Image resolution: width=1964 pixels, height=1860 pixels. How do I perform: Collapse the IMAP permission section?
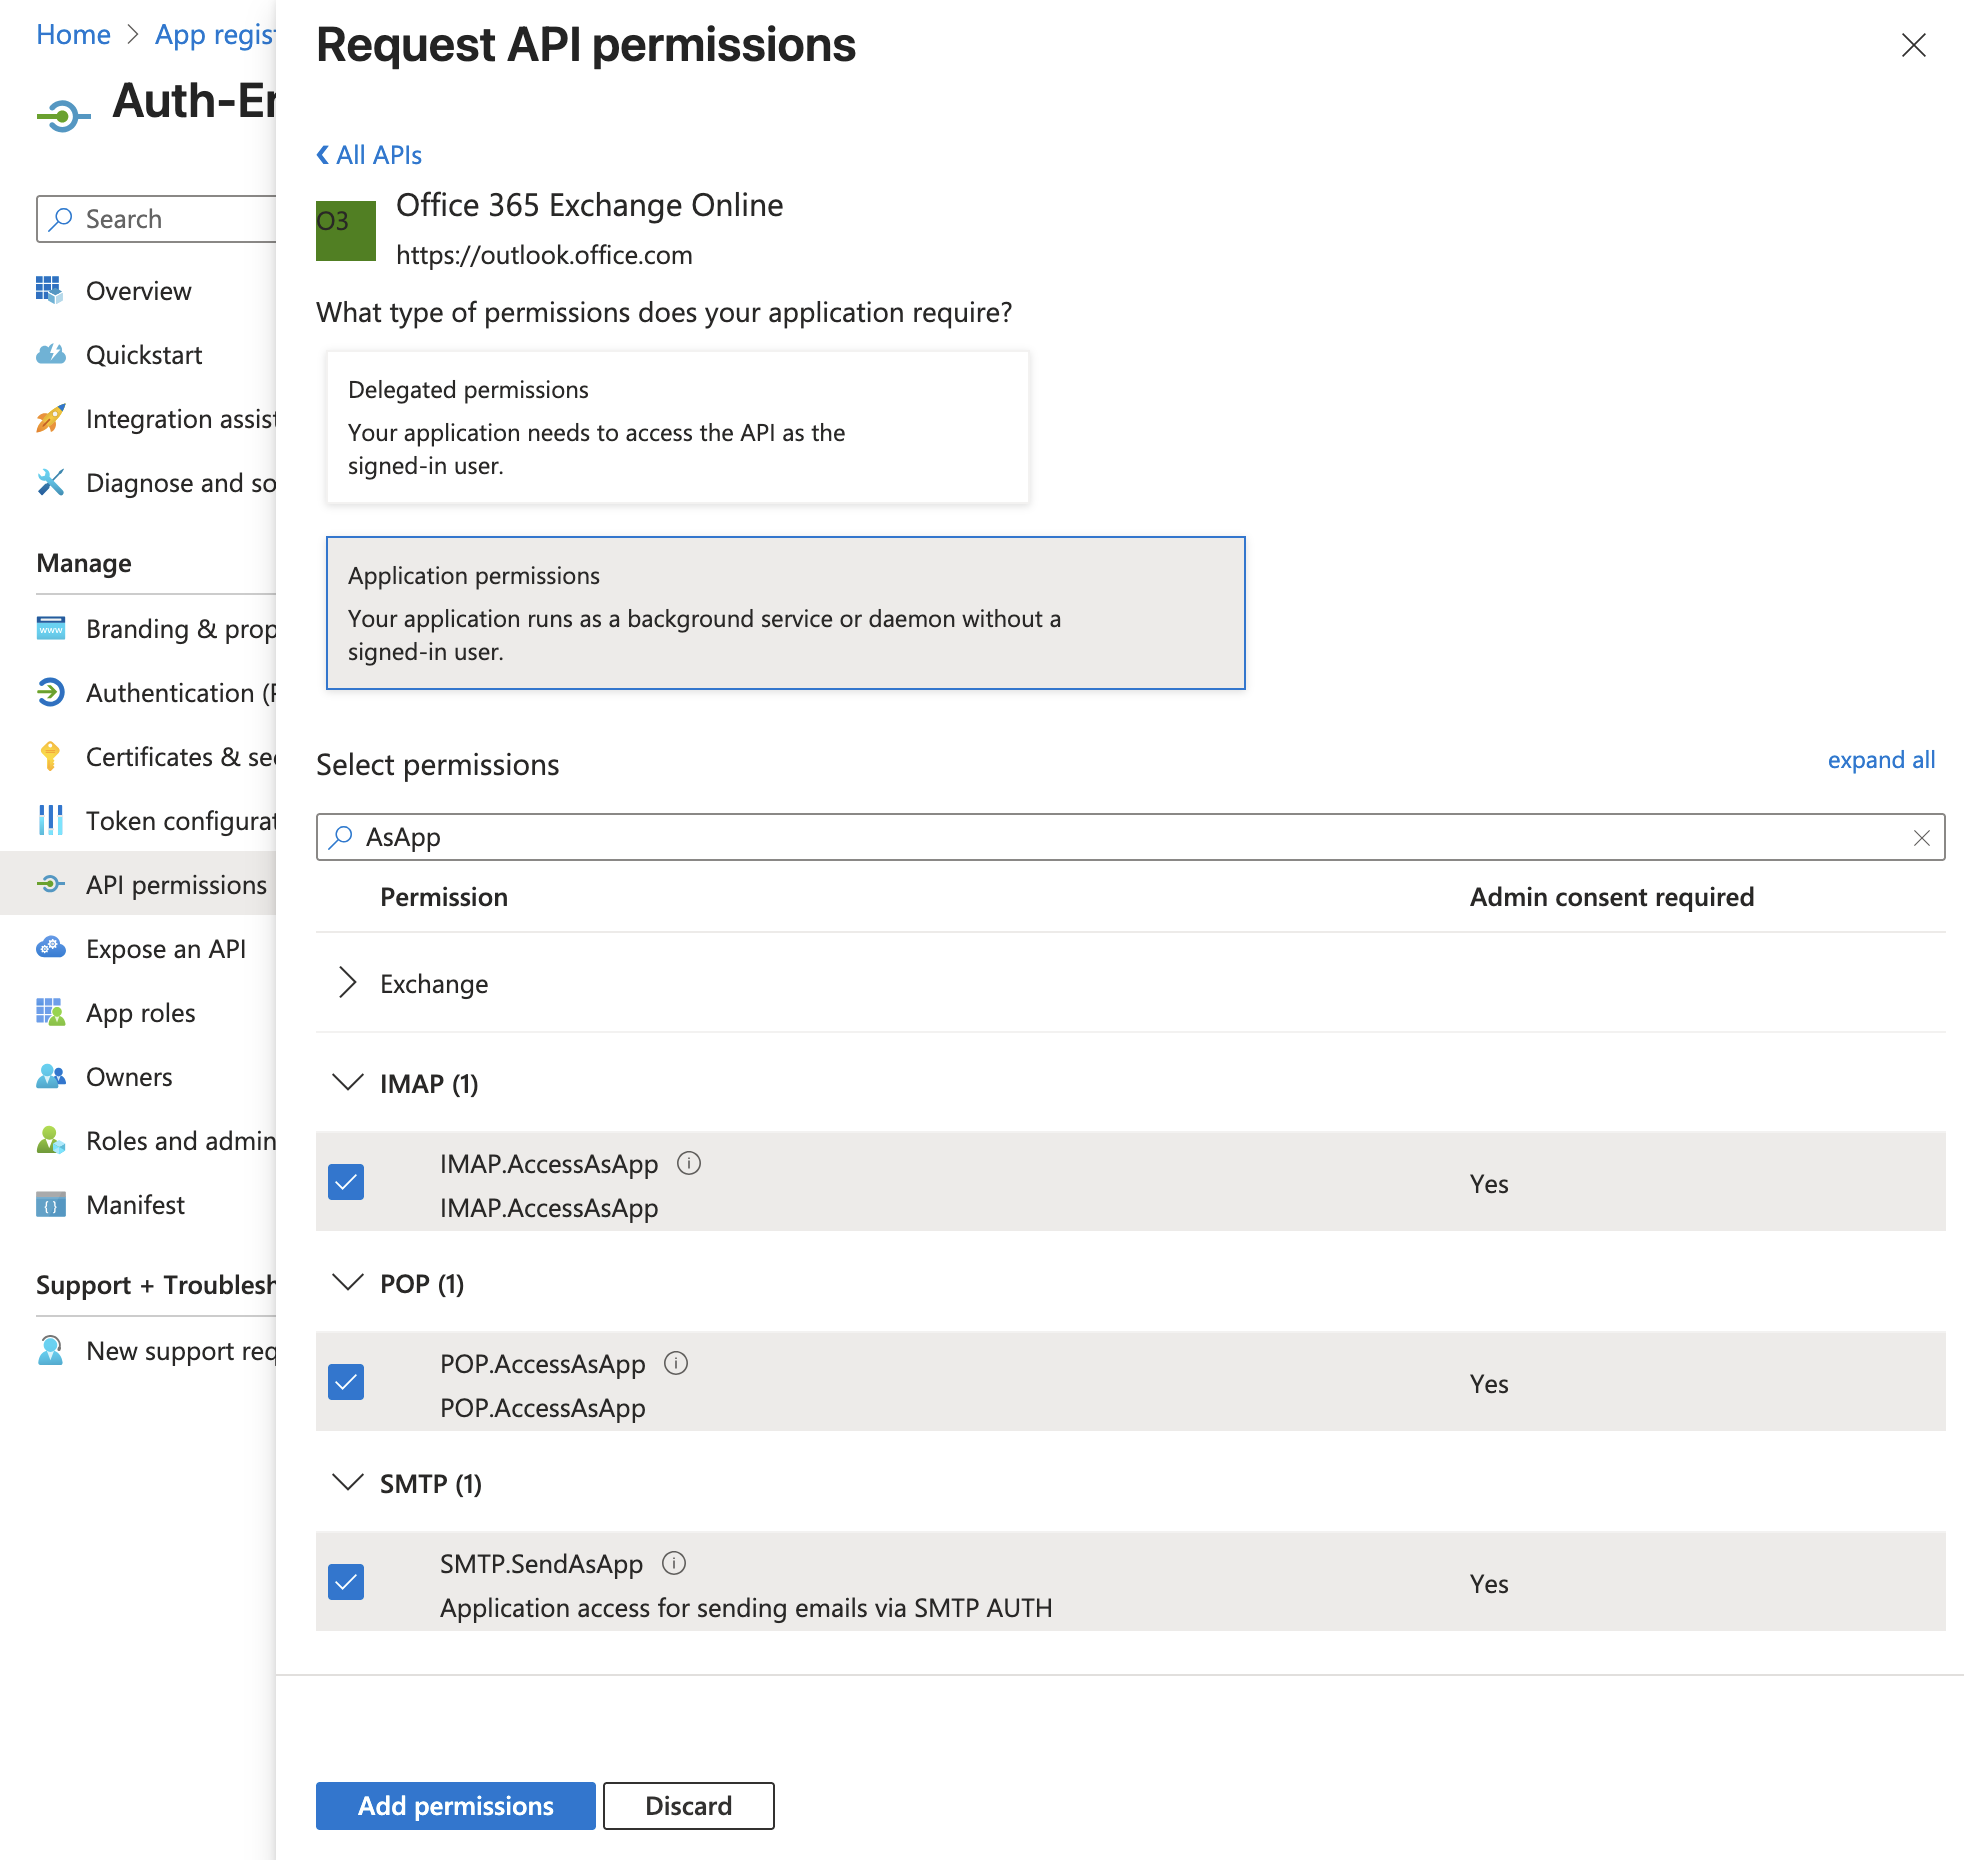click(x=347, y=1083)
